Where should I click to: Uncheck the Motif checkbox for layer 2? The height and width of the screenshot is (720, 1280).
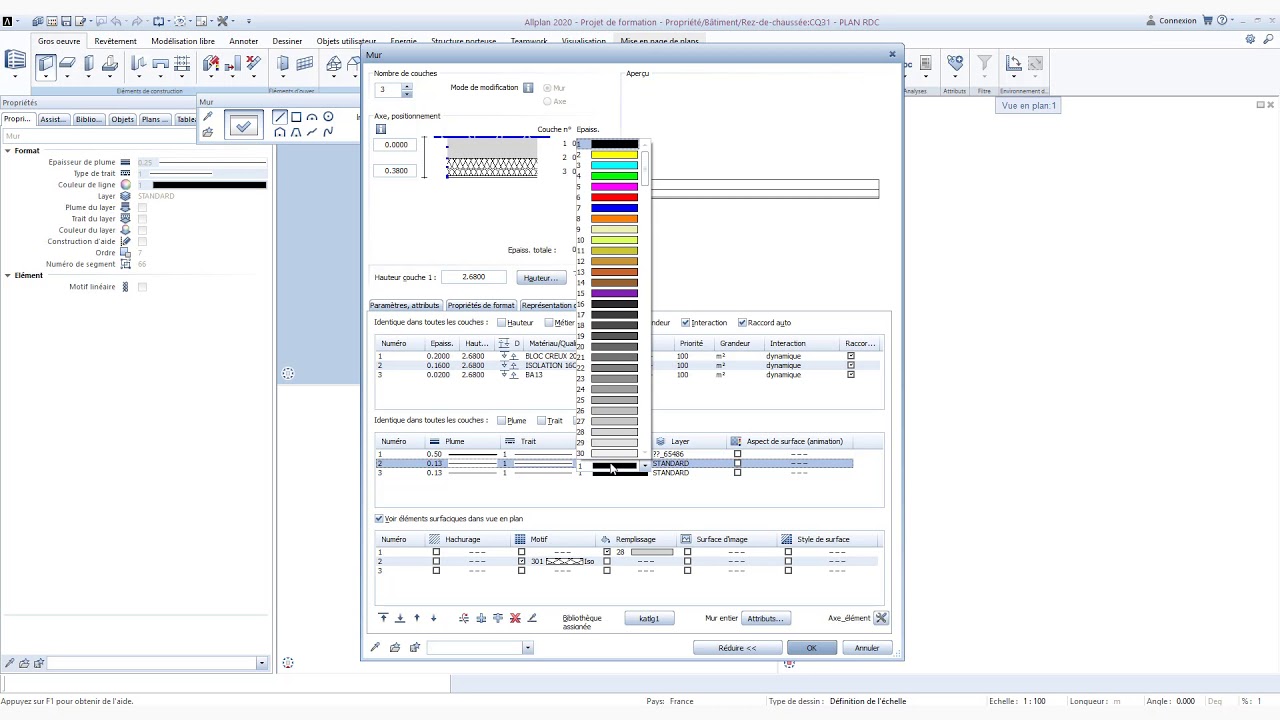click(x=521, y=562)
